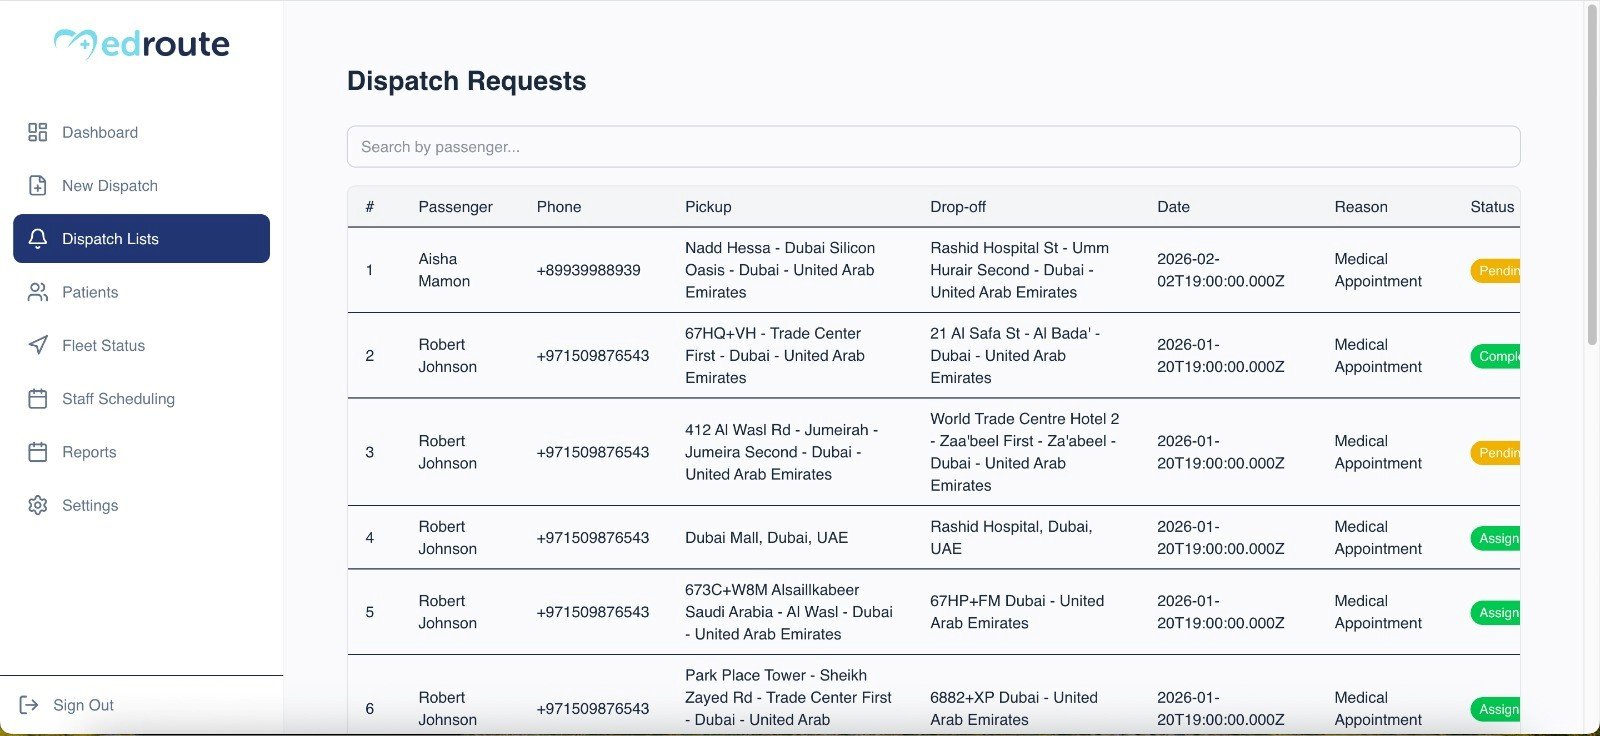Viewport: 1600px width, 736px height.
Task: Click date 2026-02-02T19:00:00.000Z
Action: (x=1220, y=270)
